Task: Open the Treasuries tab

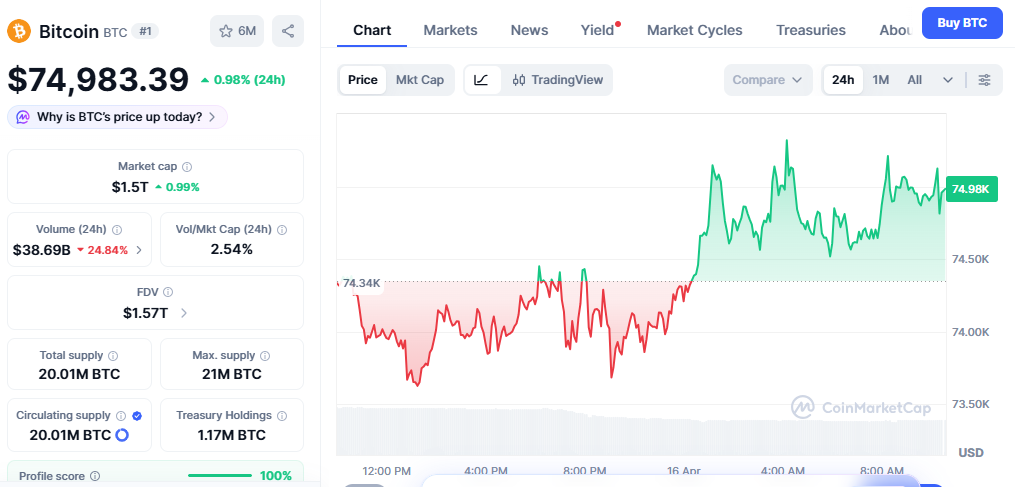Action: 811,30
